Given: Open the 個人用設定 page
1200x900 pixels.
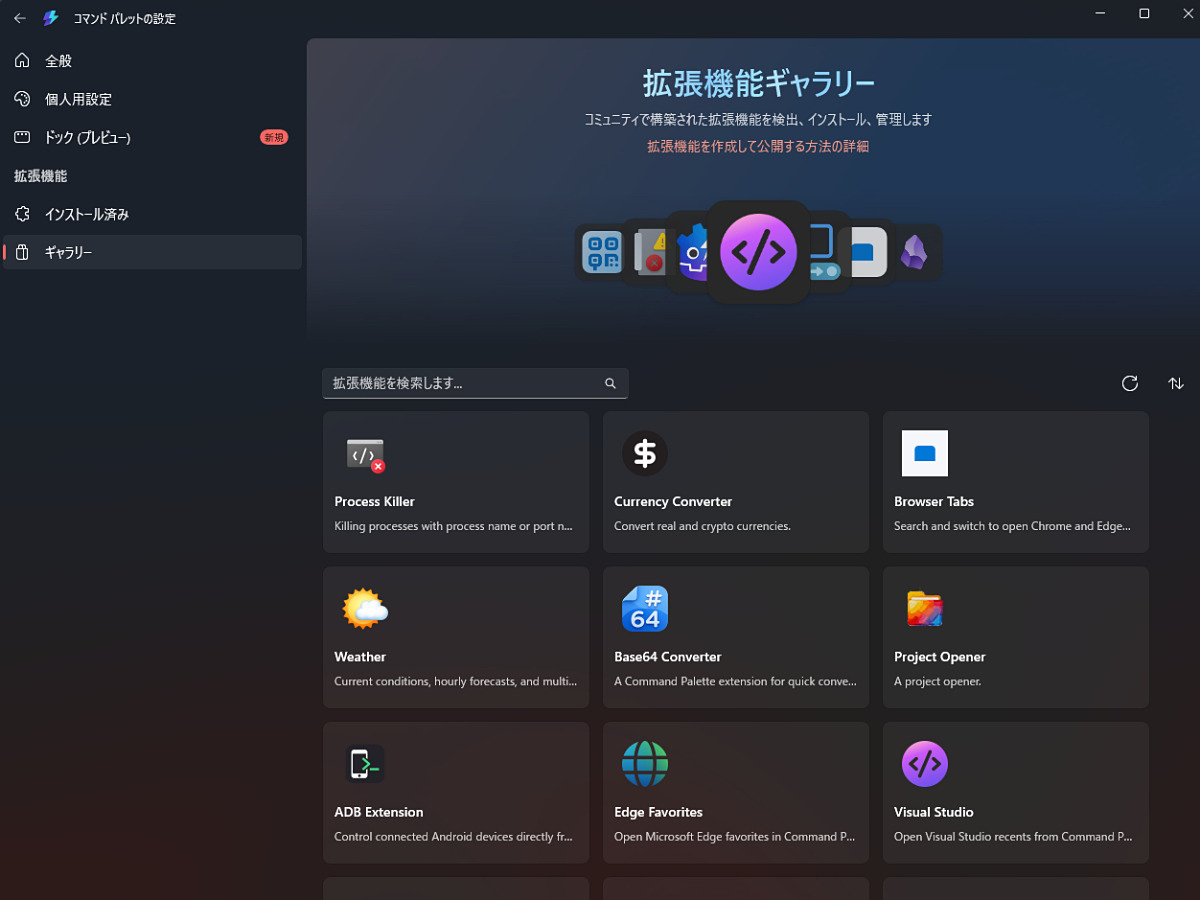Looking at the screenshot, I should [x=152, y=99].
